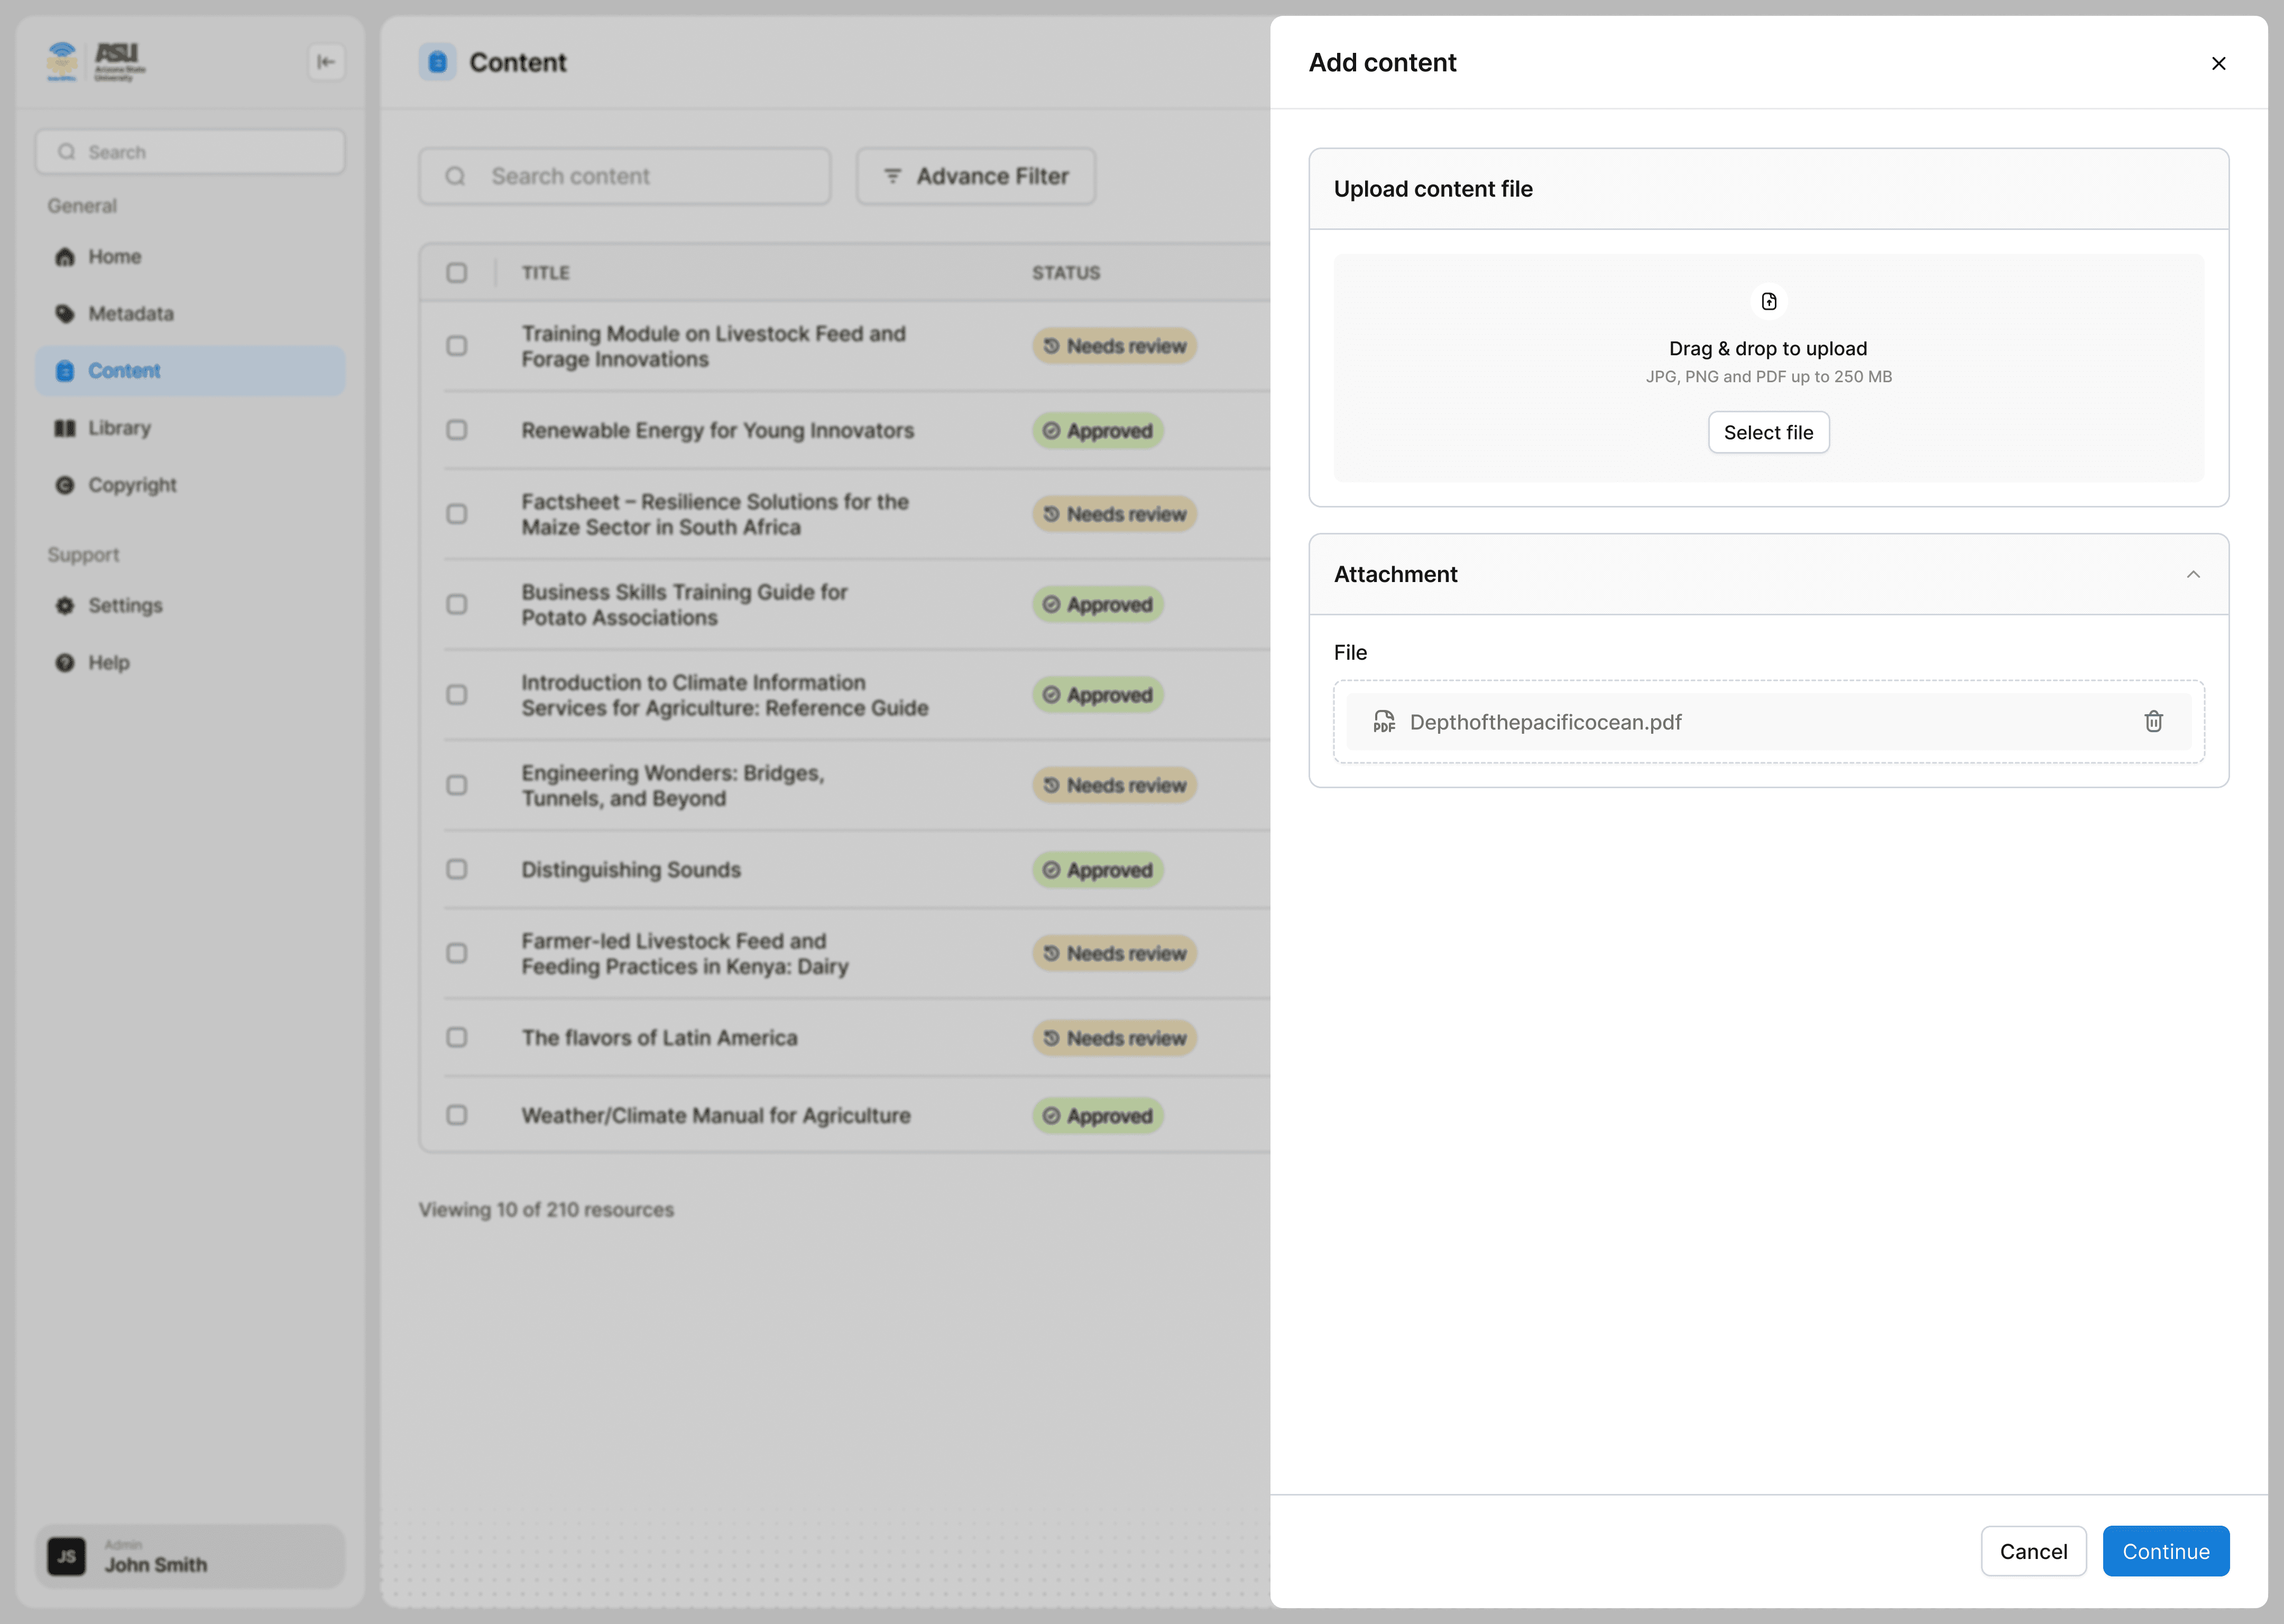
Task: Close the Add content panel
Action: pyautogui.click(x=2218, y=63)
